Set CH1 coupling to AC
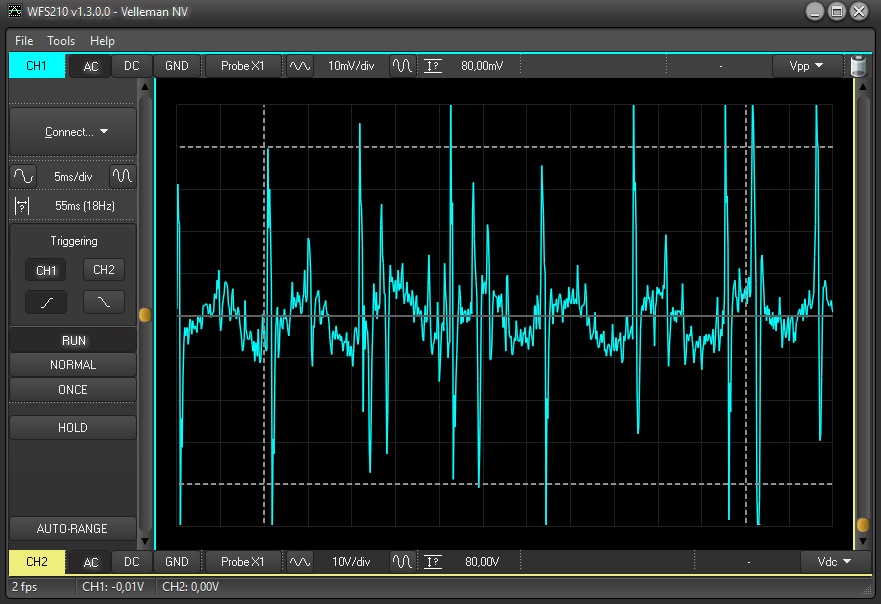 [x=90, y=66]
